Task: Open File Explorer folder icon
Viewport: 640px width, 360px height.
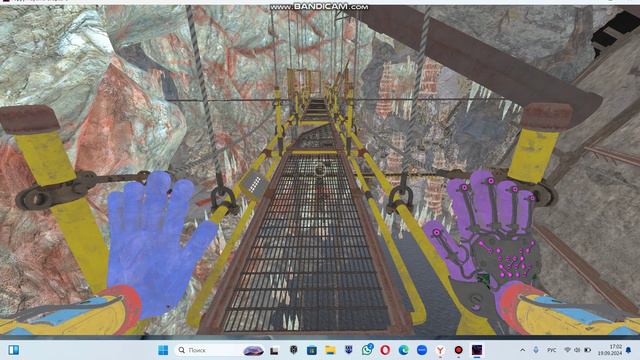Action: click(330, 350)
